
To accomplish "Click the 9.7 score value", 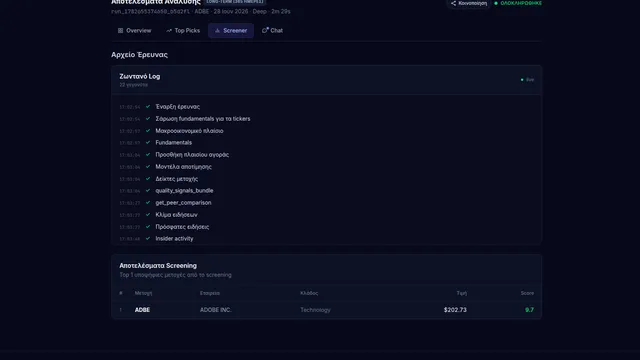I will pyautogui.click(x=529, y=310).
